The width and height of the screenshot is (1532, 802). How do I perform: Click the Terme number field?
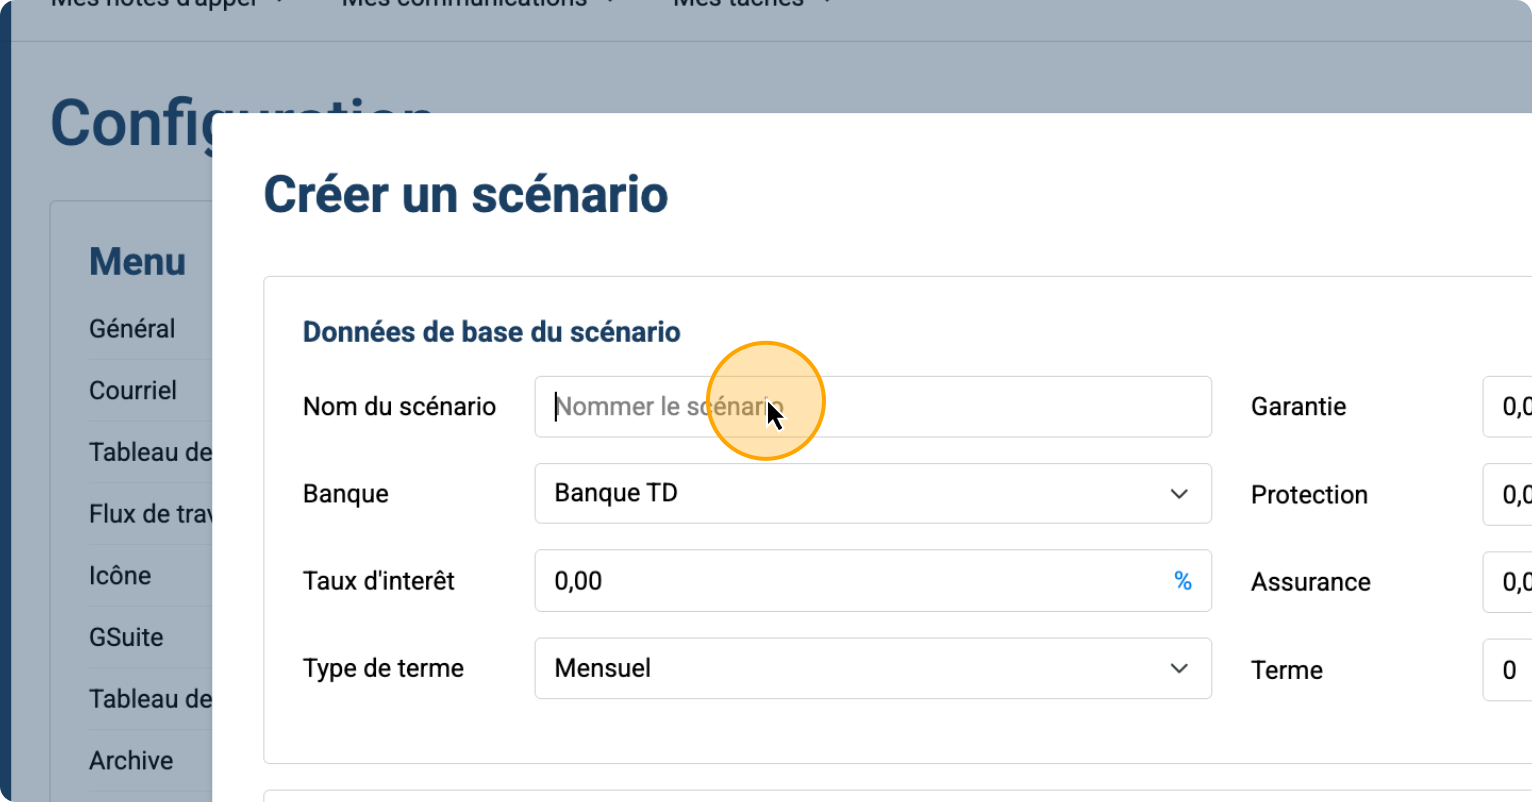point(1508,670)
